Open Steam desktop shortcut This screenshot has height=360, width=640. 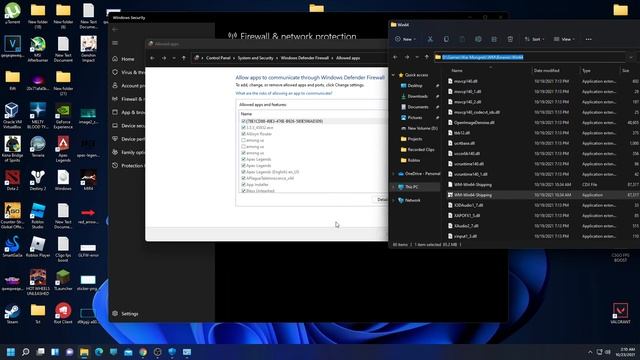(x=12, y=314)
